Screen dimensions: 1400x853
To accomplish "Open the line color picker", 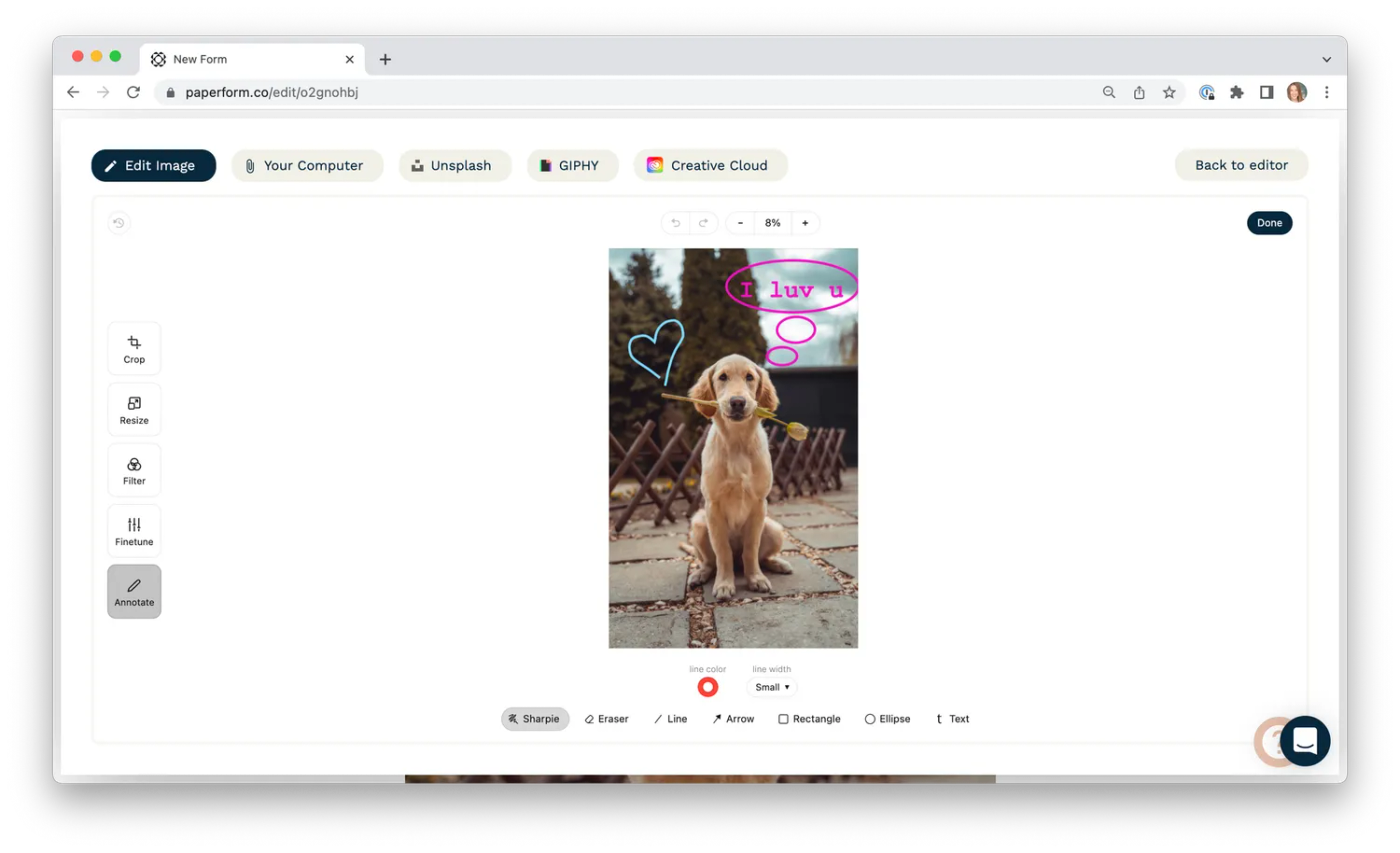I will click(708, 687).
